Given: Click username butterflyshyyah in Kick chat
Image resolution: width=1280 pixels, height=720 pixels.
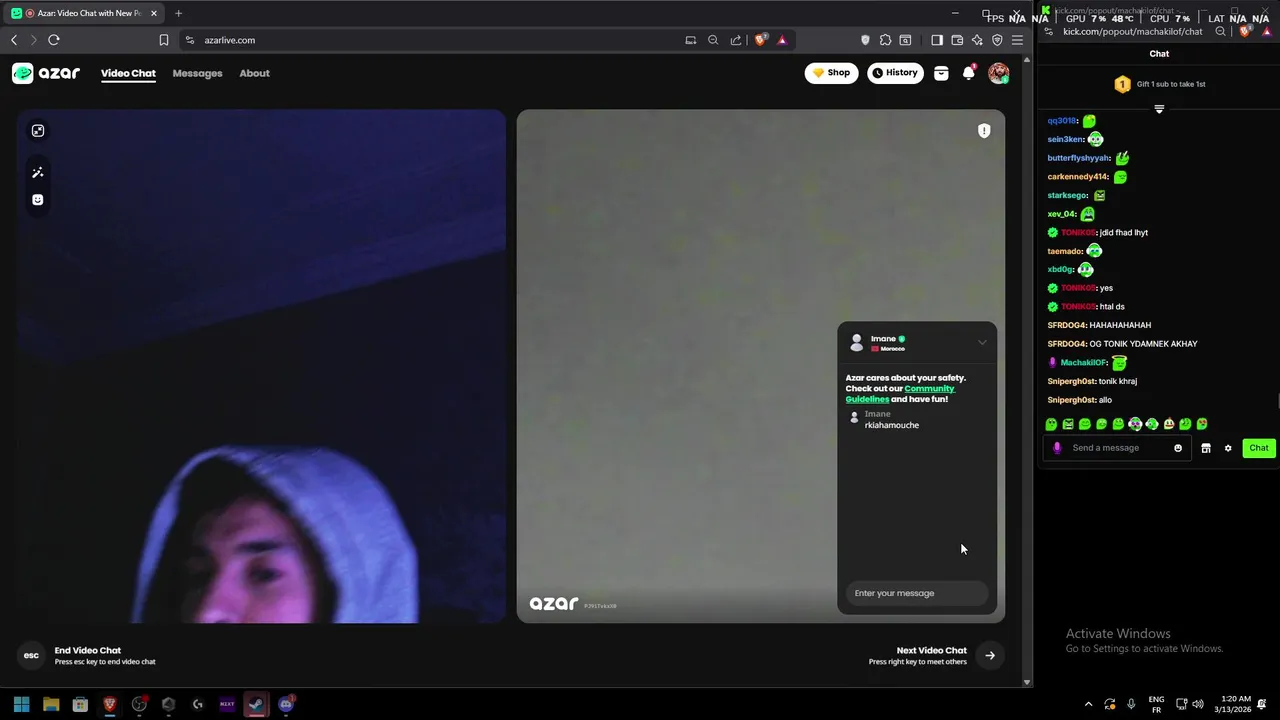Looking at the screenshot, I should [x=1079, y=158].
